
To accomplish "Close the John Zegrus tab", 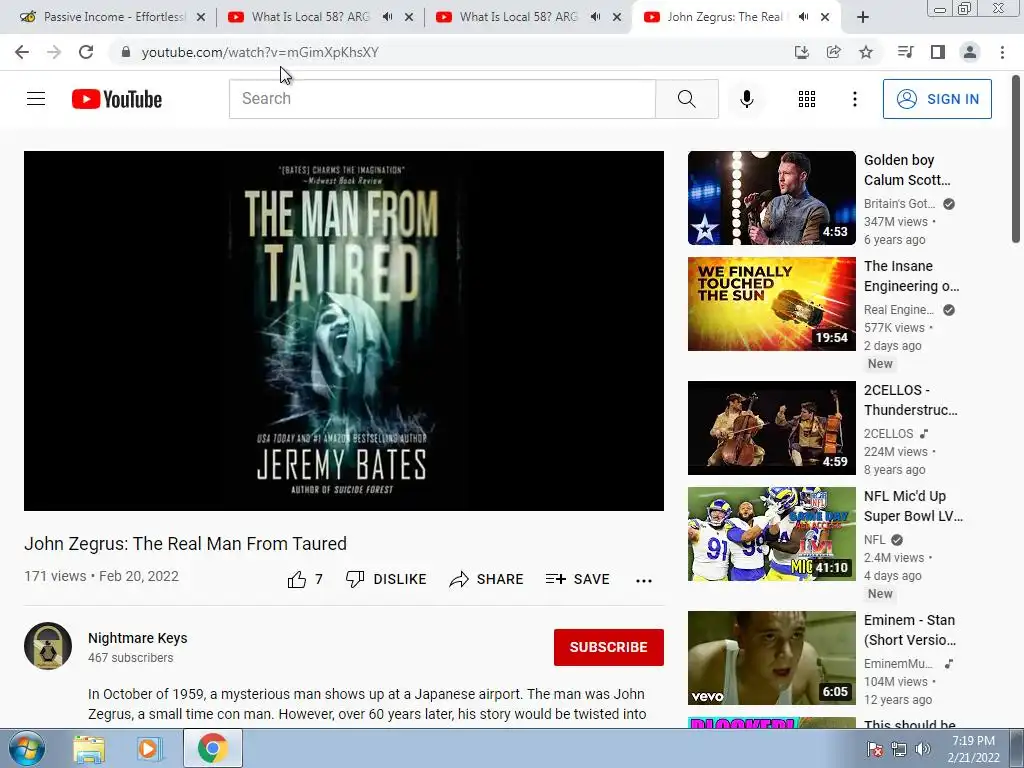I will (825, 18).
